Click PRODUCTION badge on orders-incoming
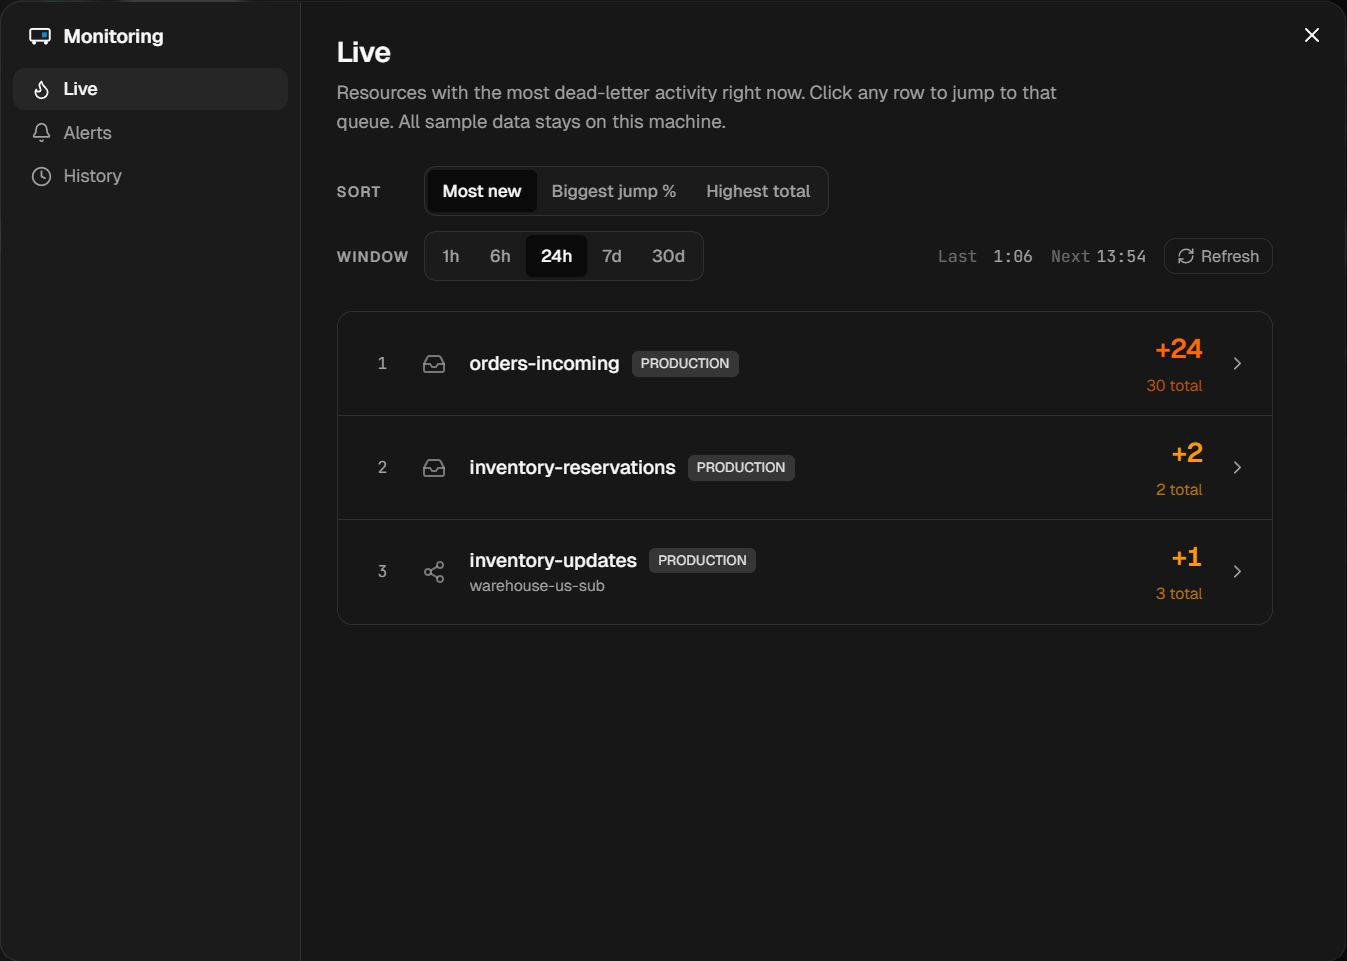 [685, 364]
